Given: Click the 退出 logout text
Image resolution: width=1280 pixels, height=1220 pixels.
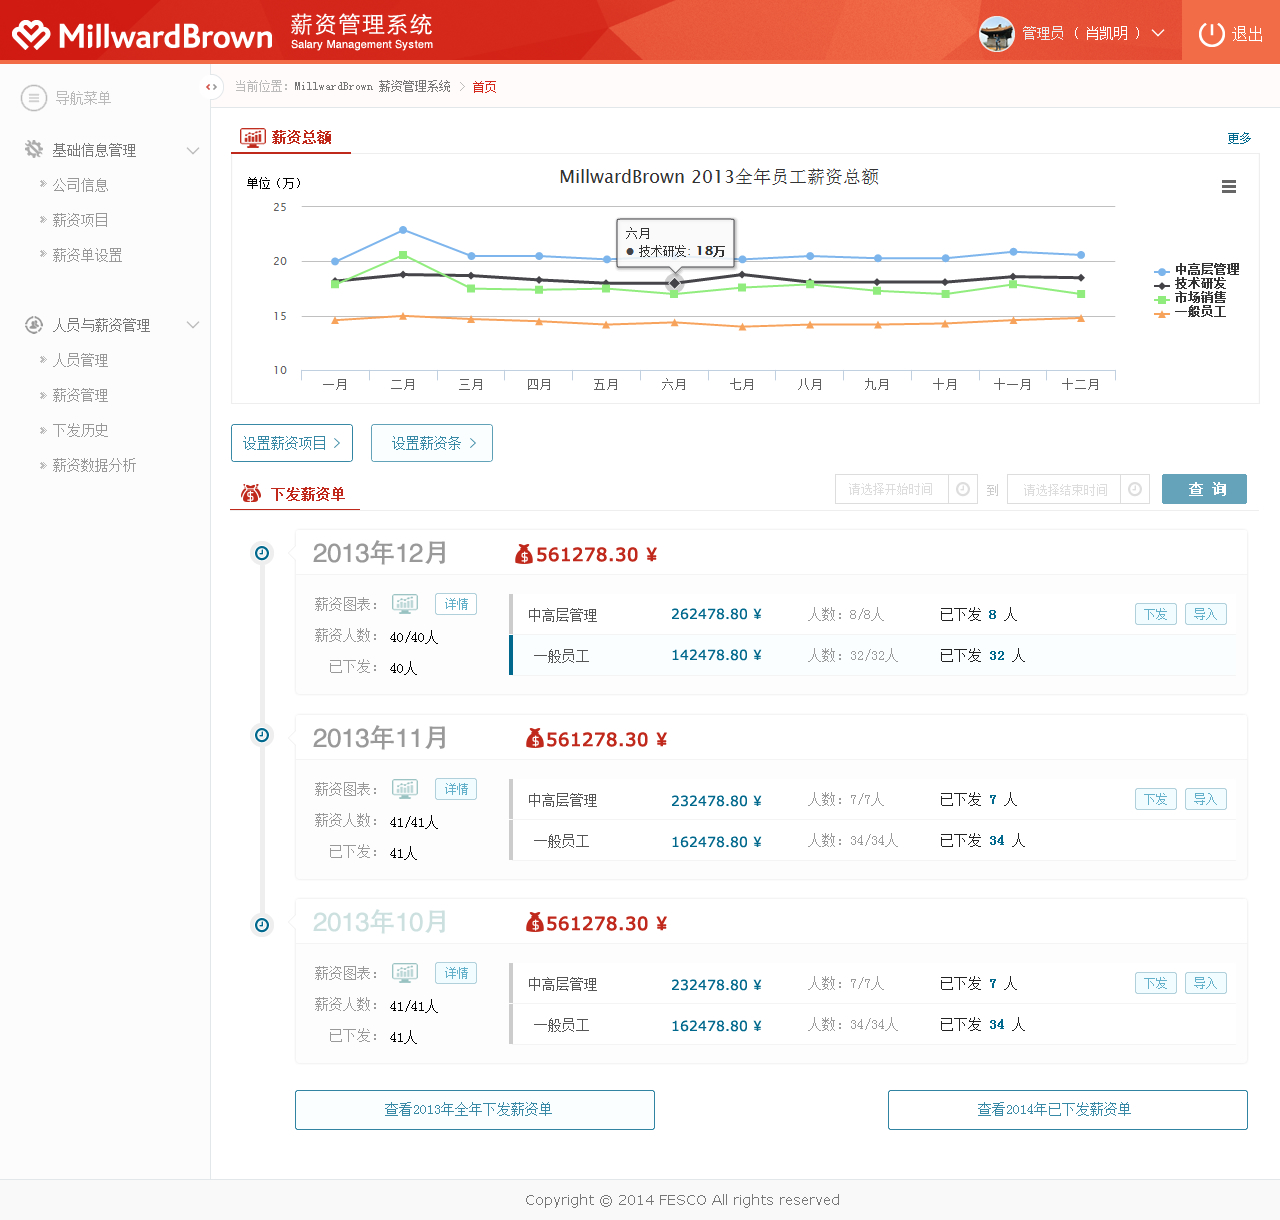Looking at the screenshot, I should point(1247,34).
